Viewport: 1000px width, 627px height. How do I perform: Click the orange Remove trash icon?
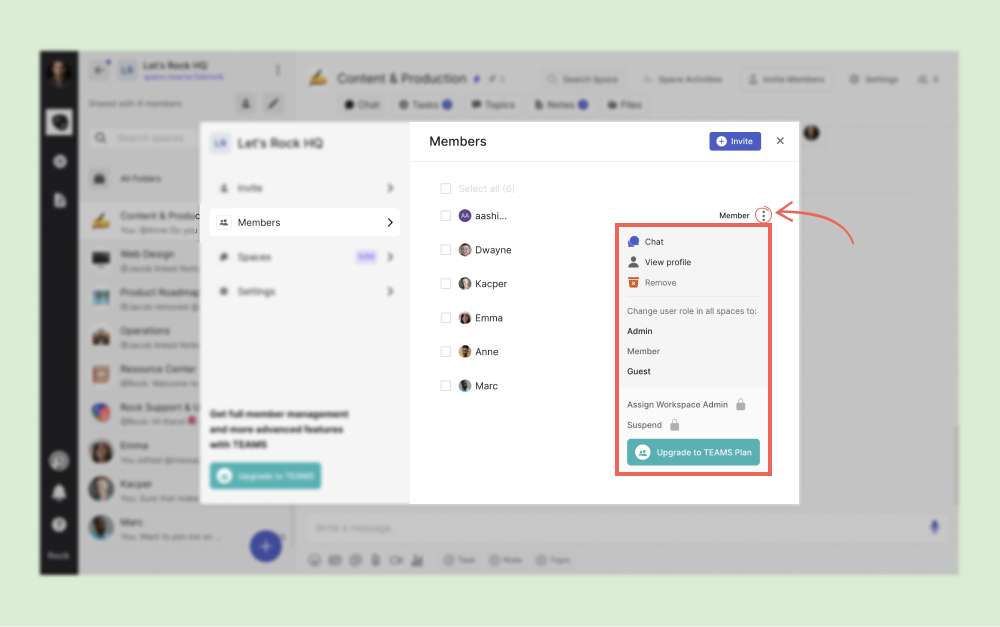point(633,283)
